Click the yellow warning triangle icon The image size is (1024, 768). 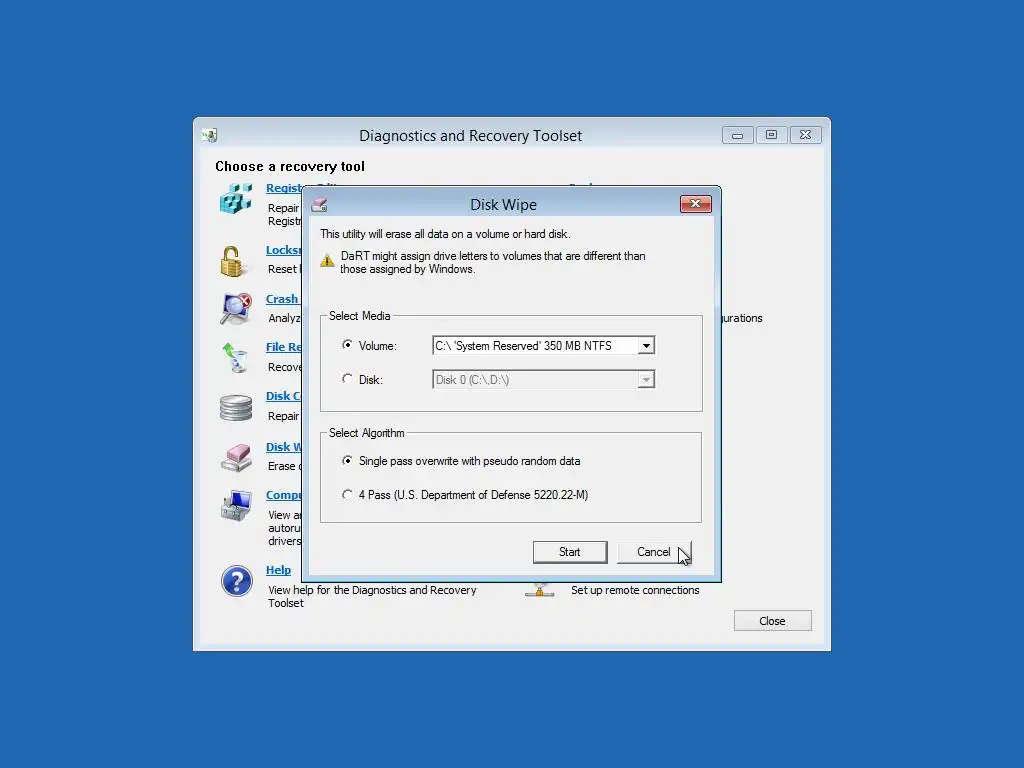coord(327,261)
